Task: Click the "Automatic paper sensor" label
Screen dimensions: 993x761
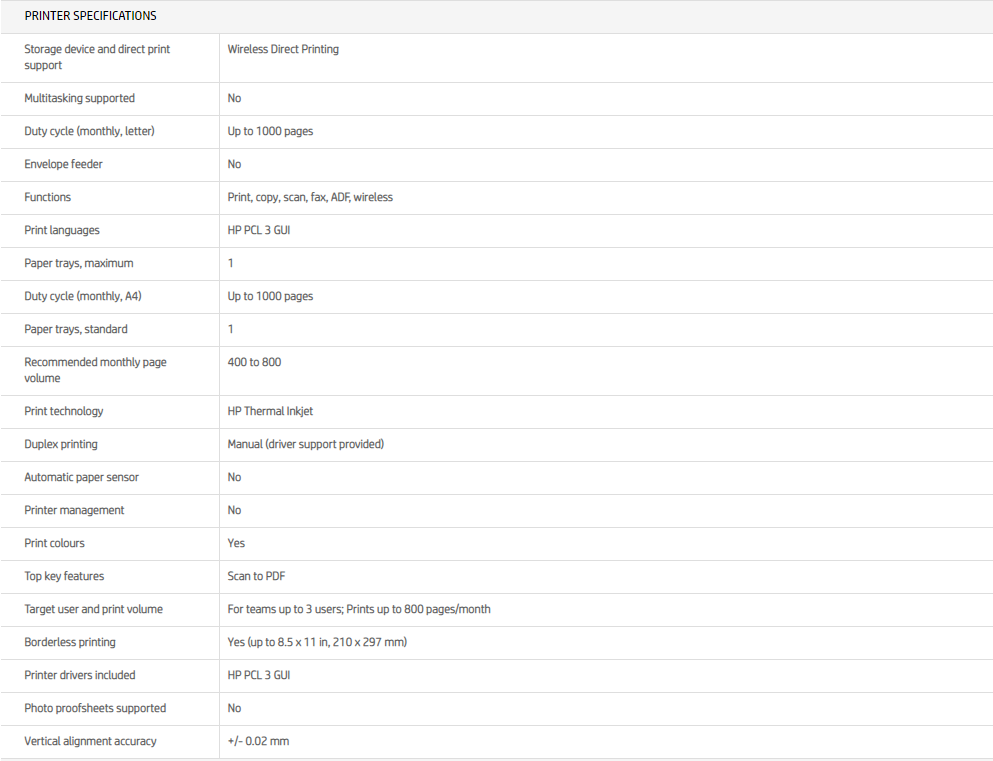Action: (x=81, y=477)
